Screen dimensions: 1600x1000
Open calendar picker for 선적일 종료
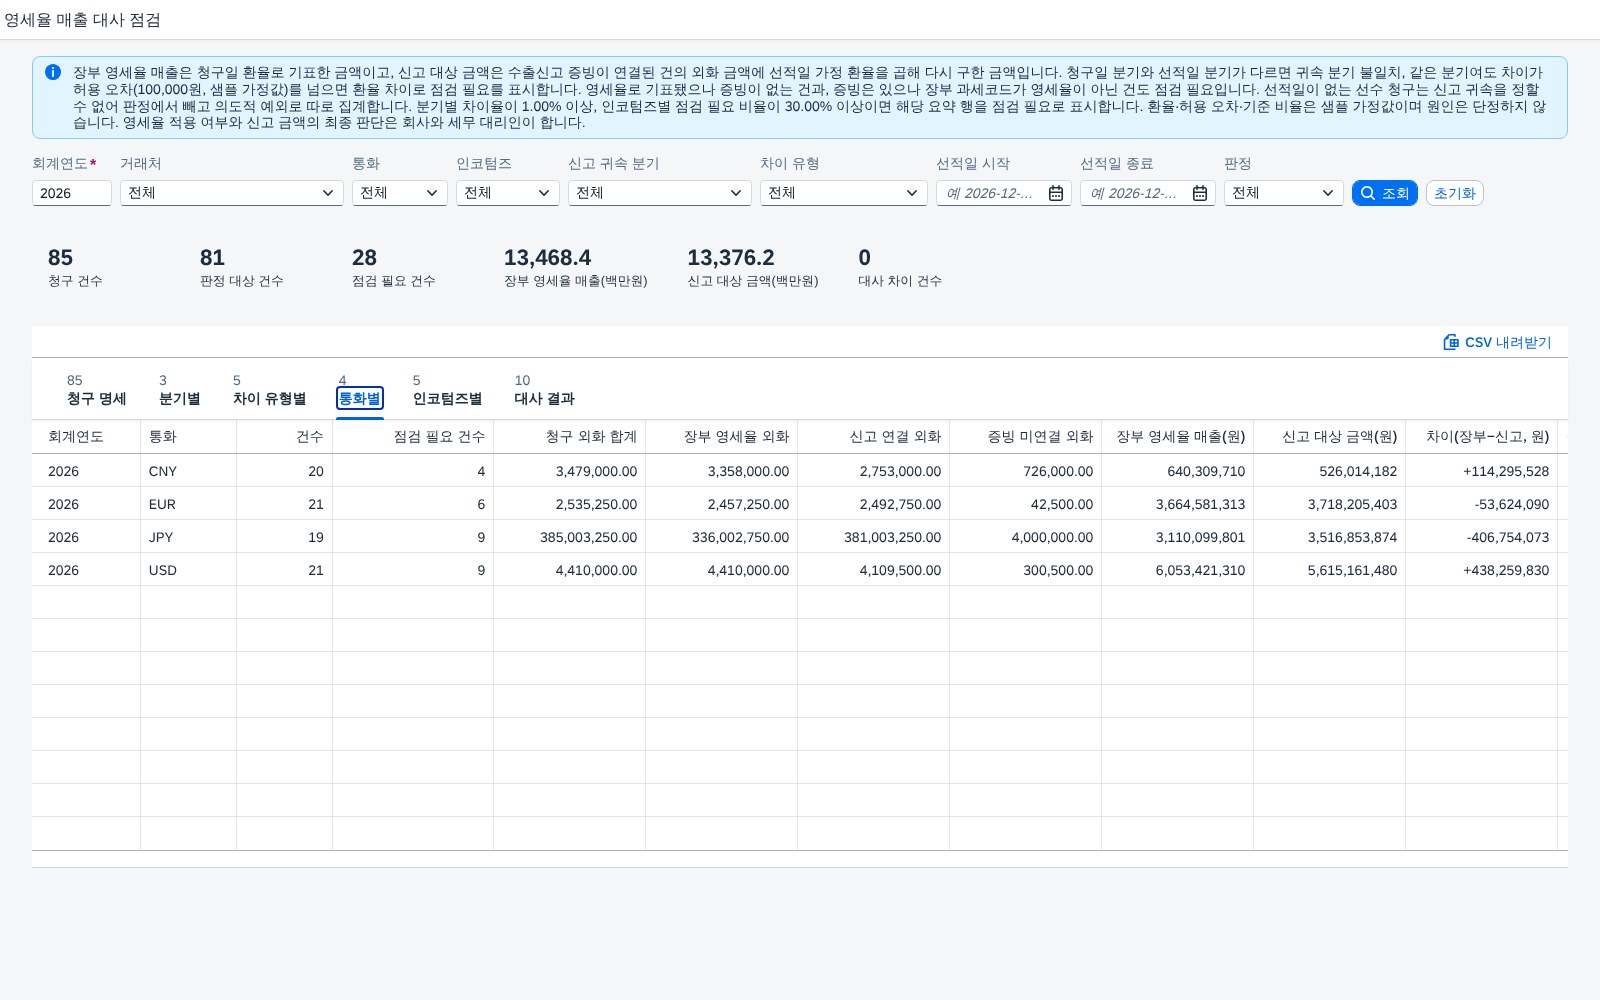pyautogui.click(x=1200, y=193)
